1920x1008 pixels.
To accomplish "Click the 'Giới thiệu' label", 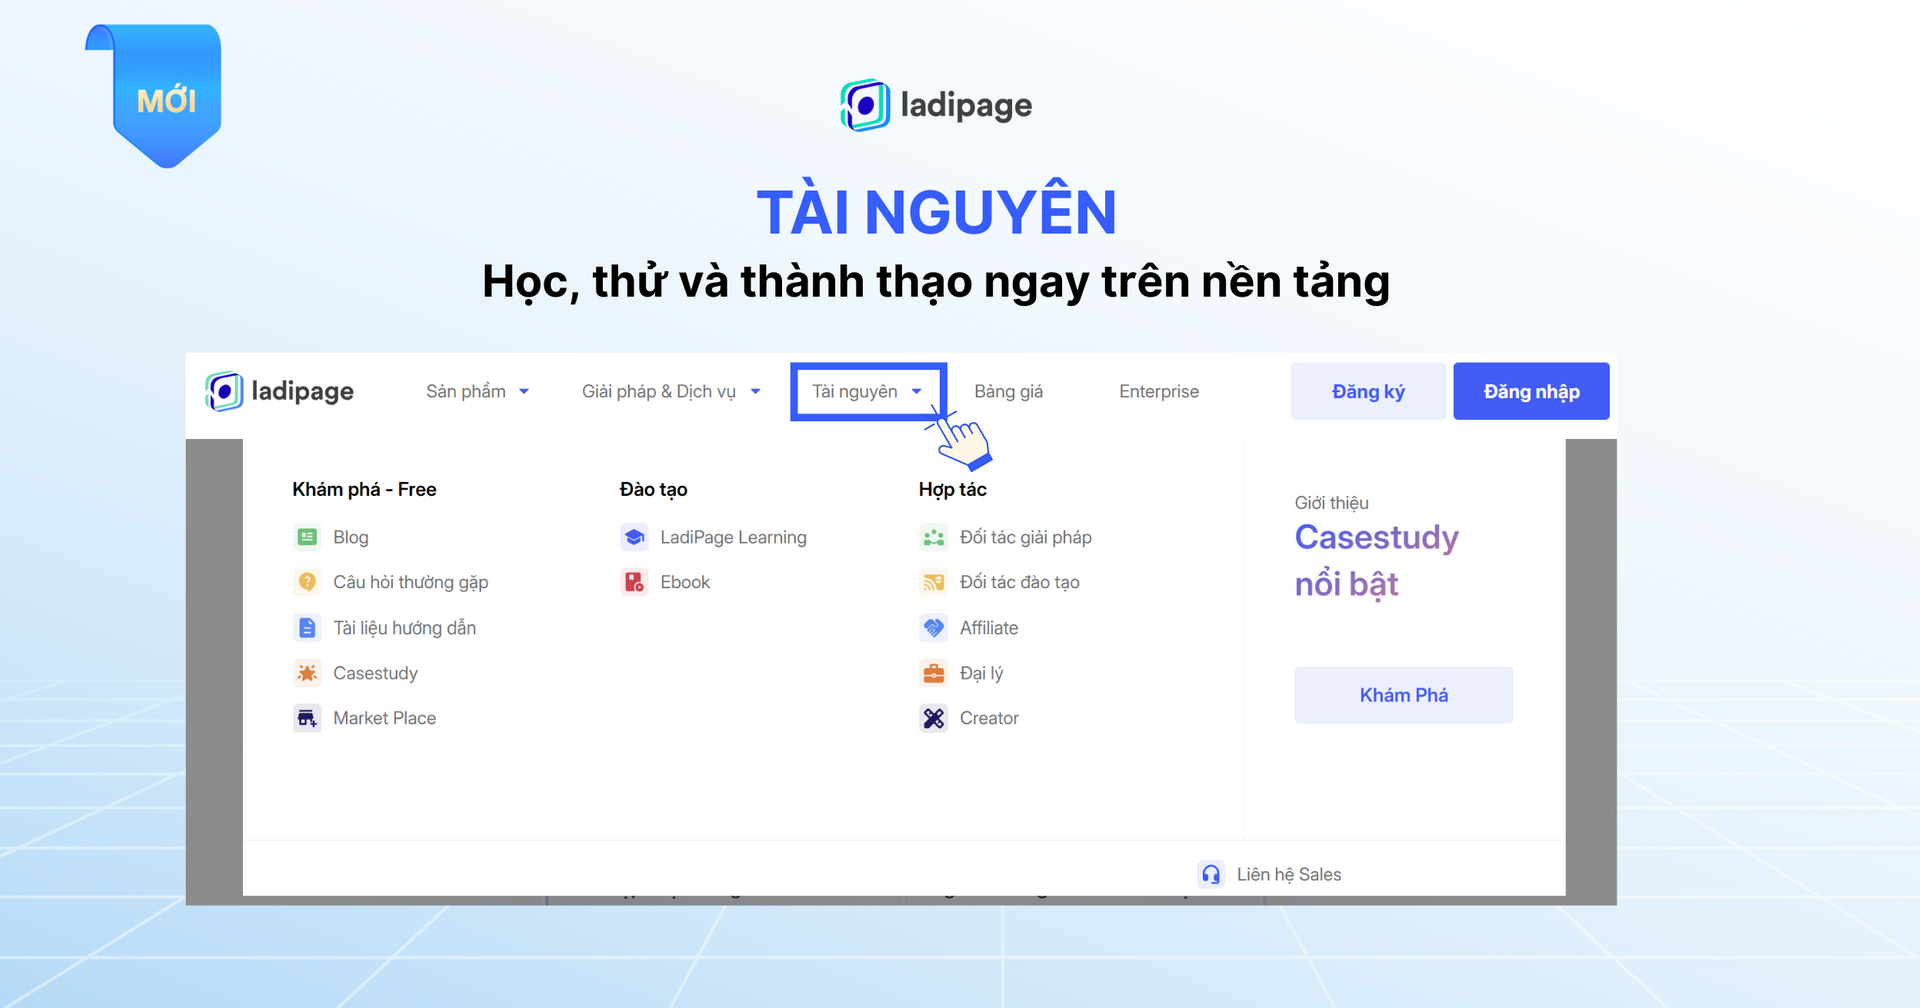I will pos(1331,503).
